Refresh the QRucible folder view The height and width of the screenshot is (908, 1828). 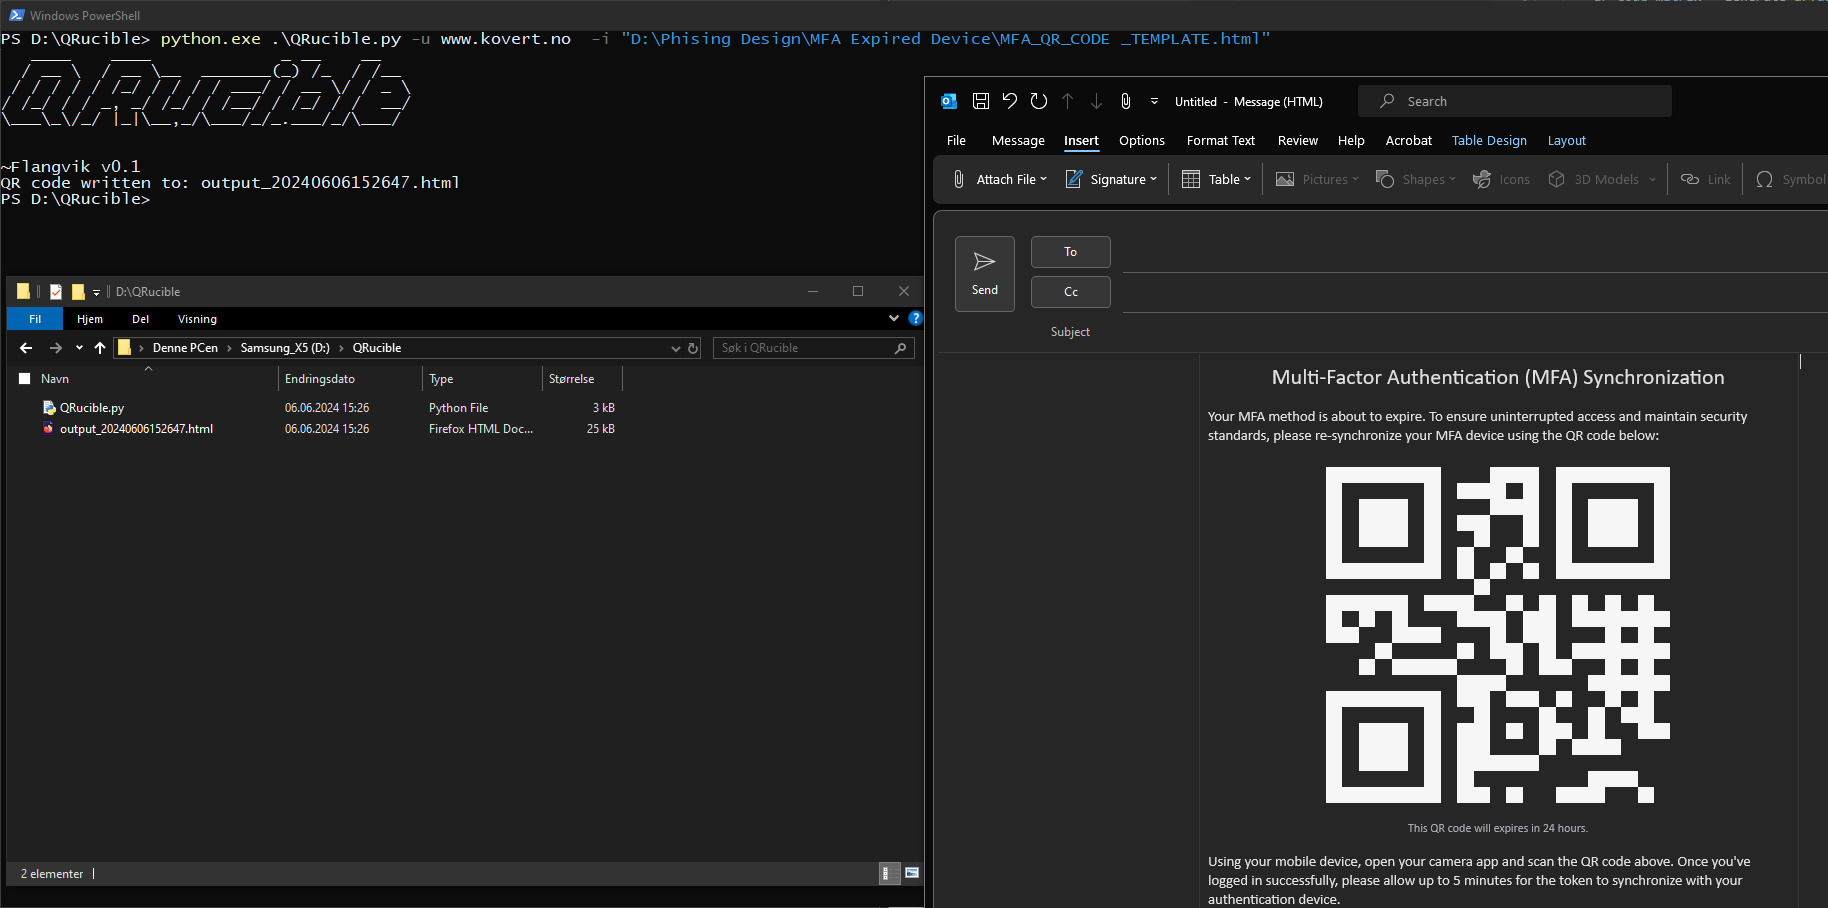tap(693, 348)
